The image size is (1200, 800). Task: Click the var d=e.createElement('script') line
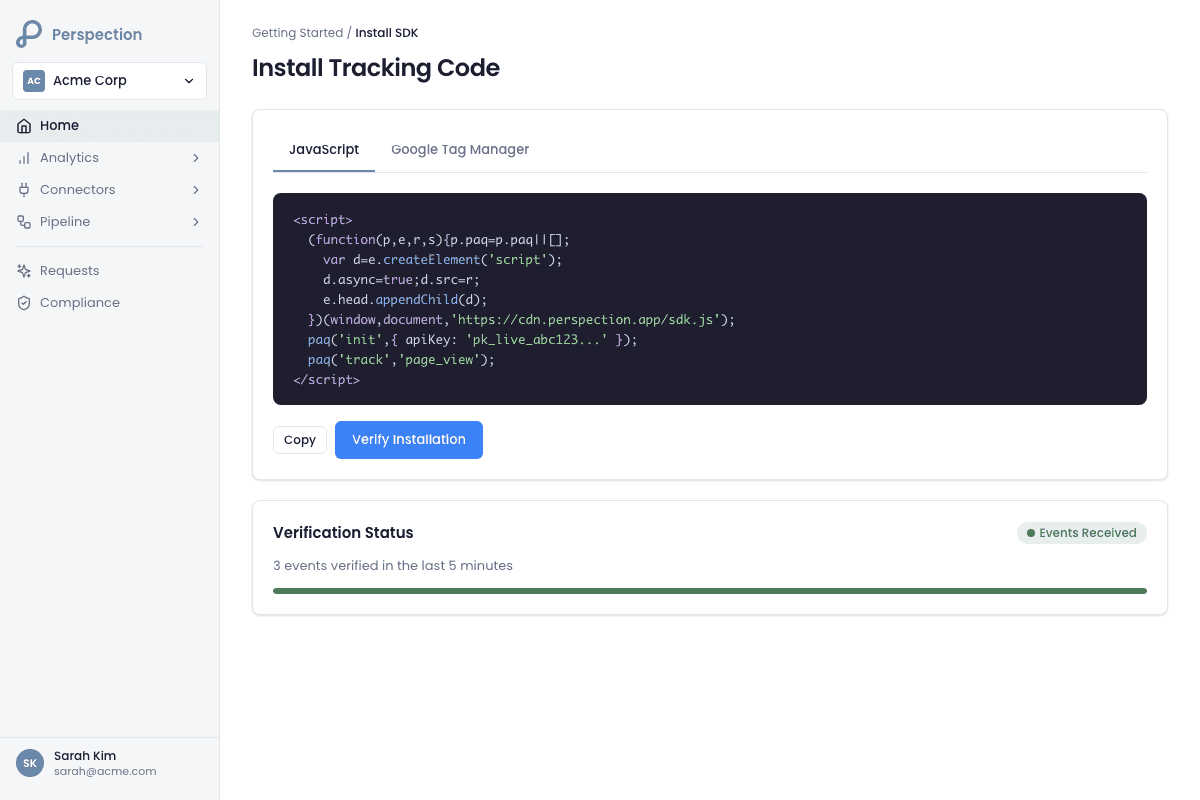click(443, 260)
